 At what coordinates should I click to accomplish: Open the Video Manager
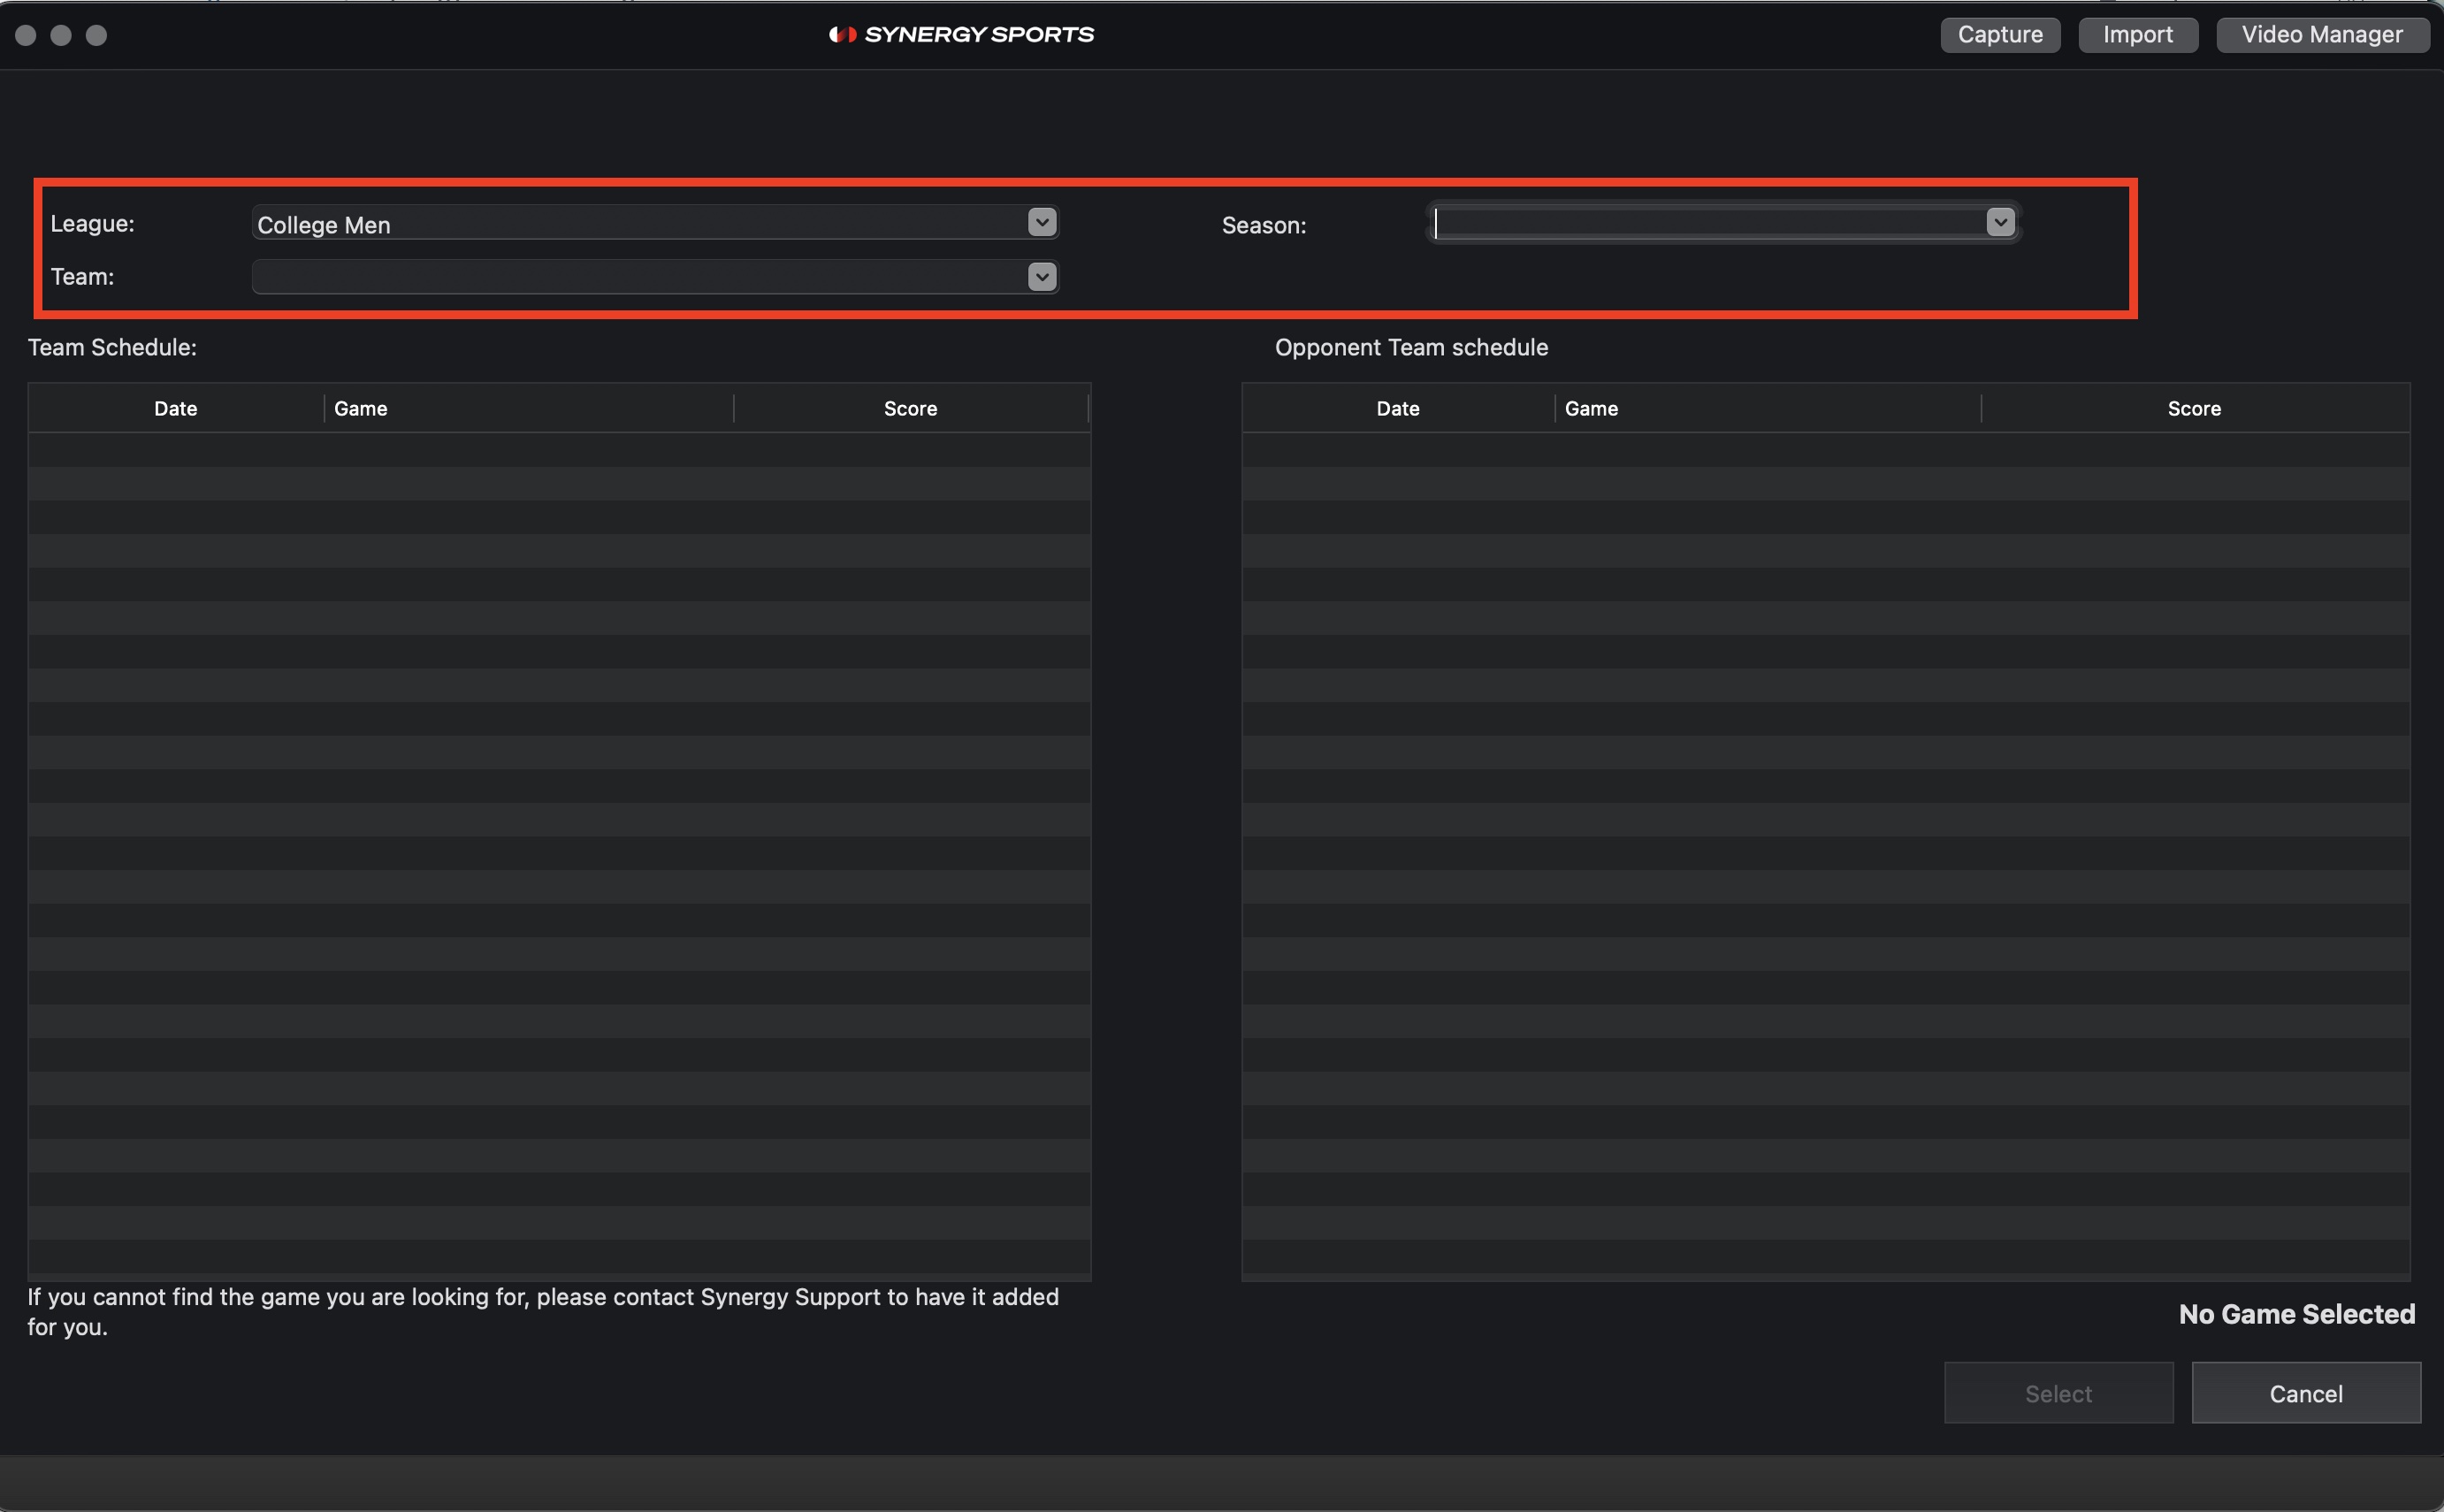point(2322,35)
